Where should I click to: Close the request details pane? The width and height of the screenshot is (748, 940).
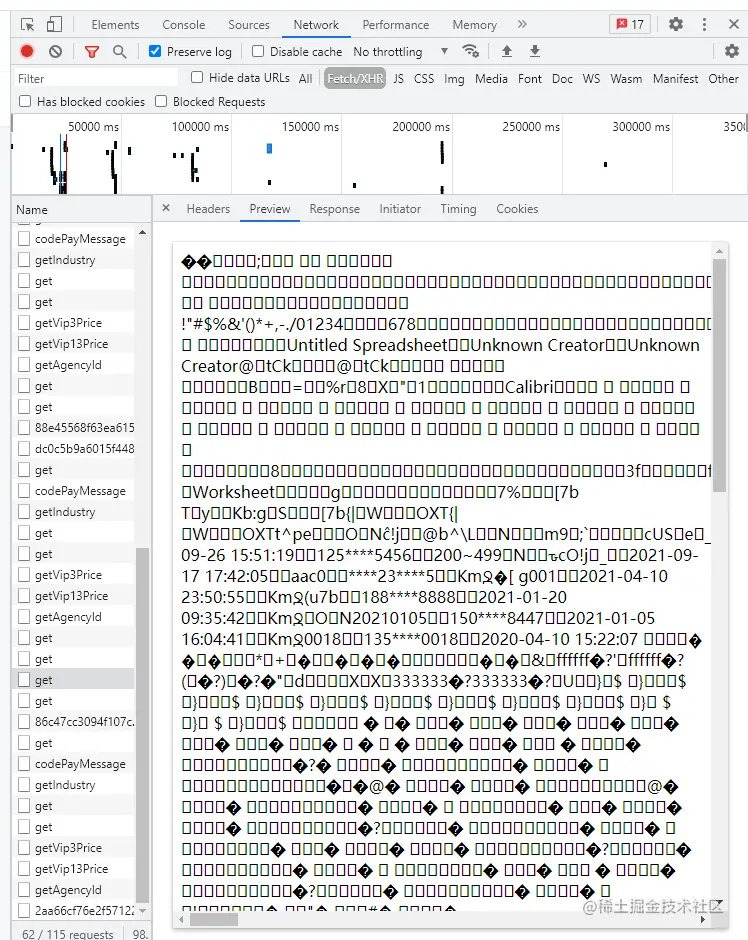click(x=166, y=208)
